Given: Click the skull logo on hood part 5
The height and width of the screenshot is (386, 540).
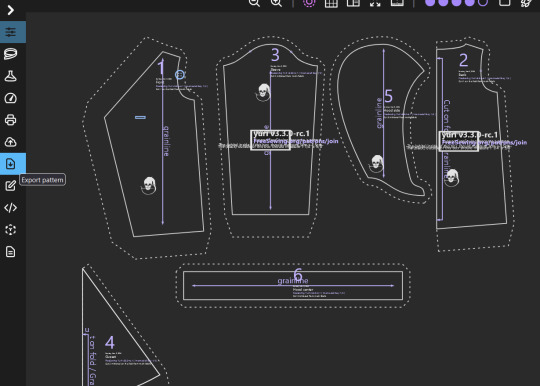Looking at the screenshot, I should (x=377, y=164).
